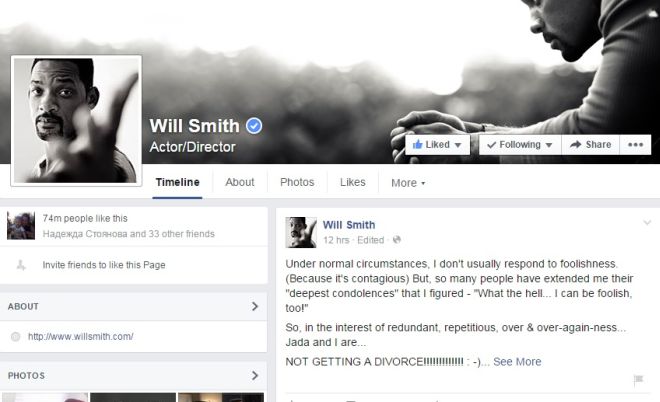
Task: Expand the More tab dropdown
Action: coord(408,183)
